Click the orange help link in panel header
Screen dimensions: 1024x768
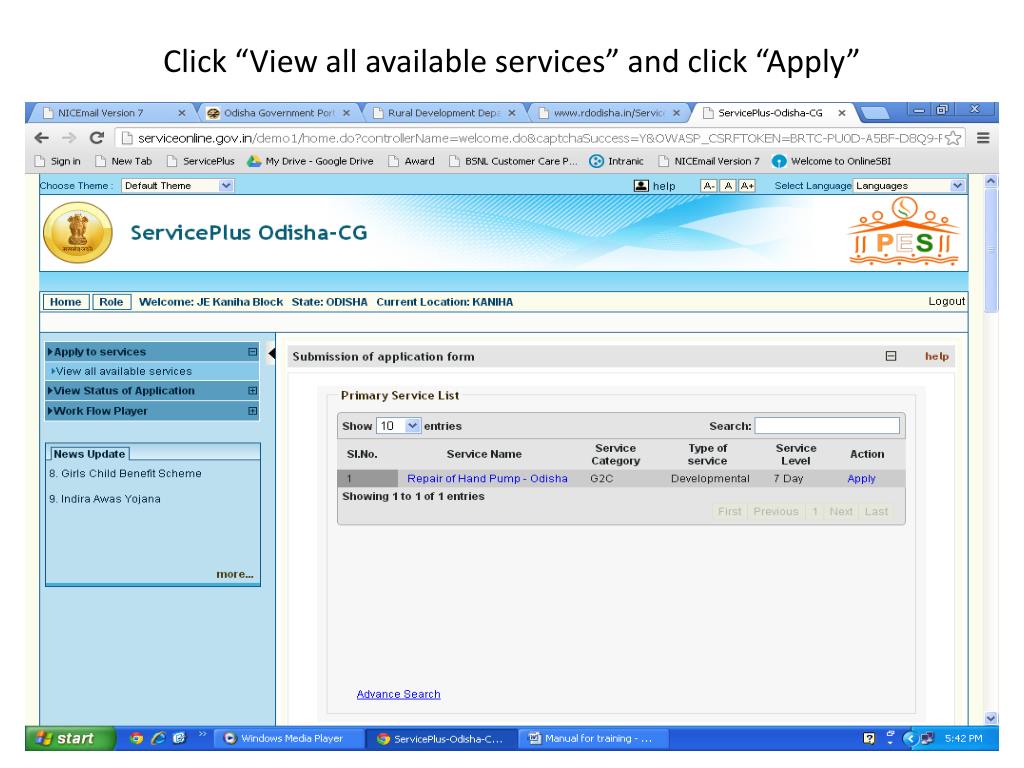click(x=936, y=356)
